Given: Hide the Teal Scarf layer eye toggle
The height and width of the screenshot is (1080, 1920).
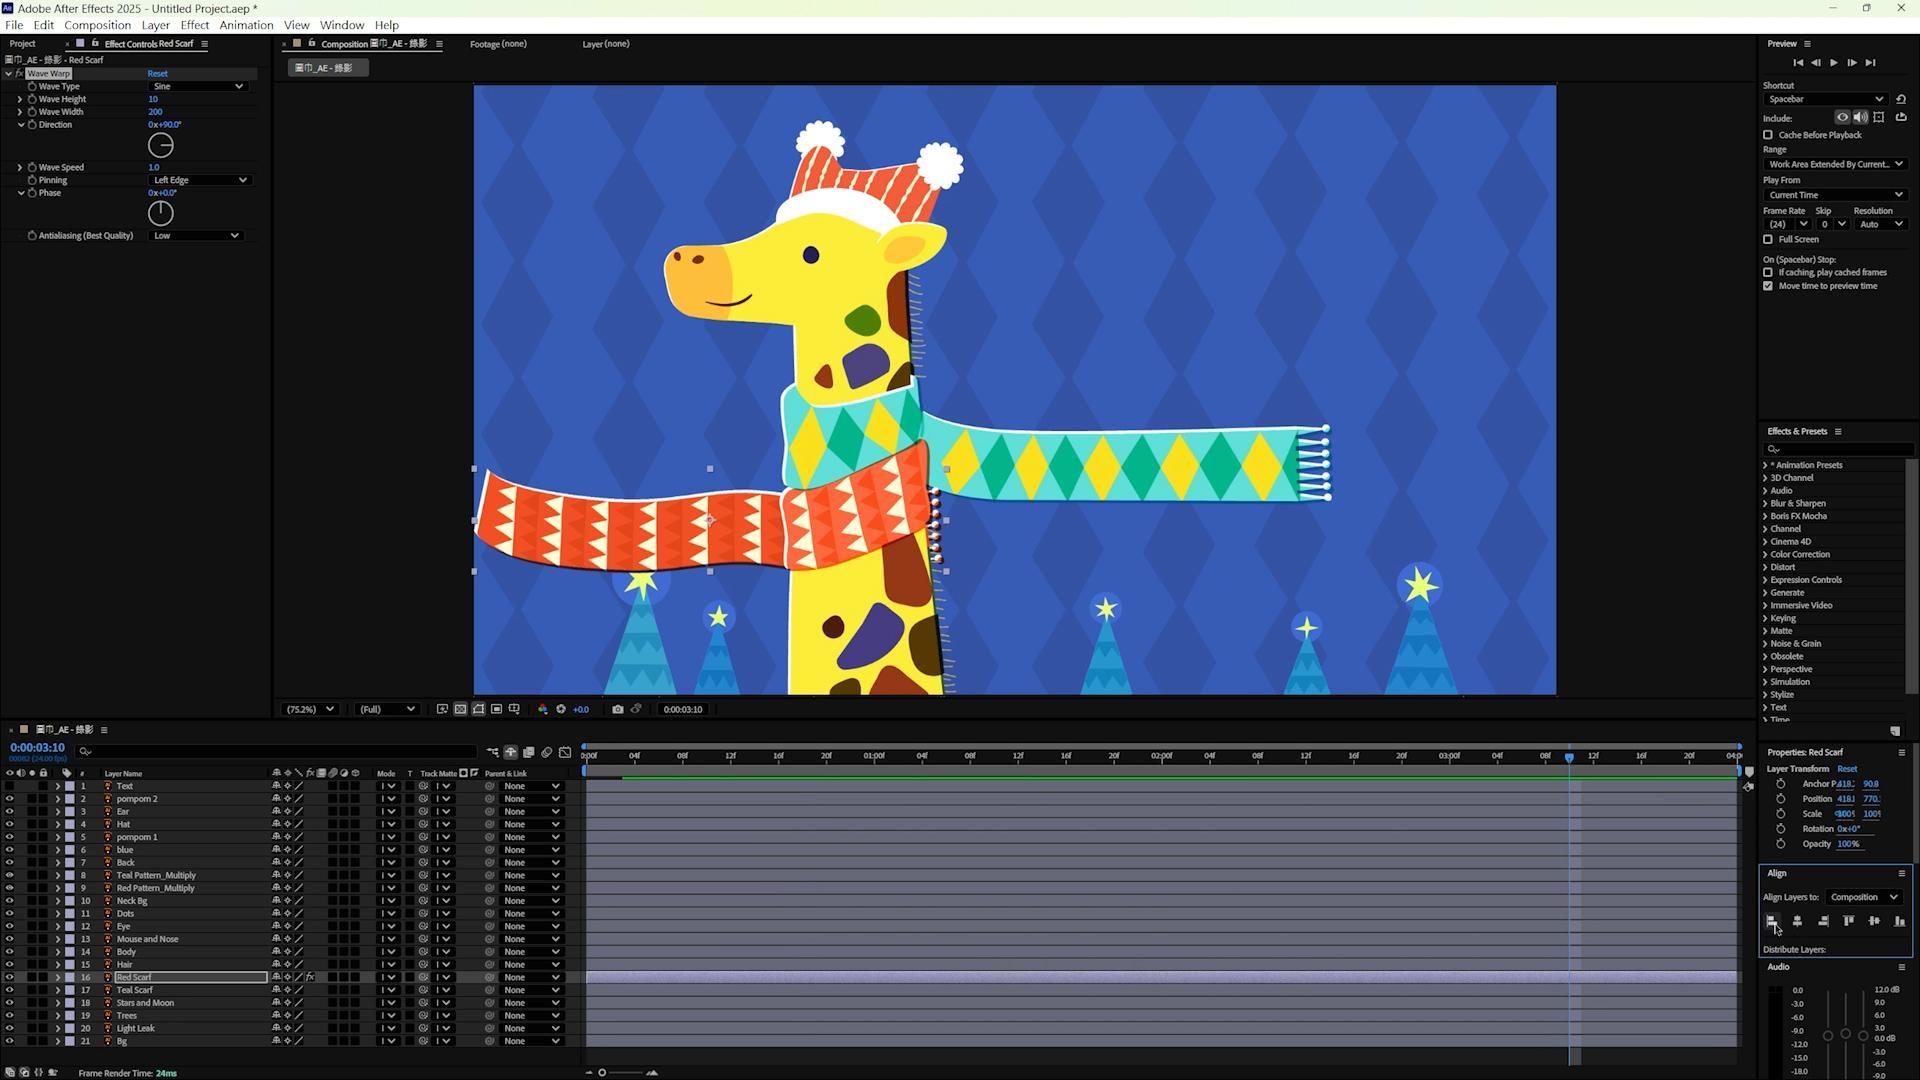Looking at the screenshot, I should (x=9, y=990).
